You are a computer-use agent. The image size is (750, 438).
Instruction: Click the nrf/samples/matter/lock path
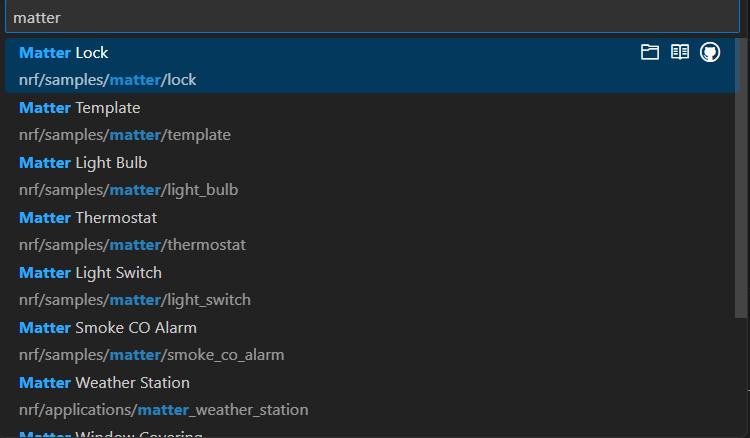tap(107, 80)
